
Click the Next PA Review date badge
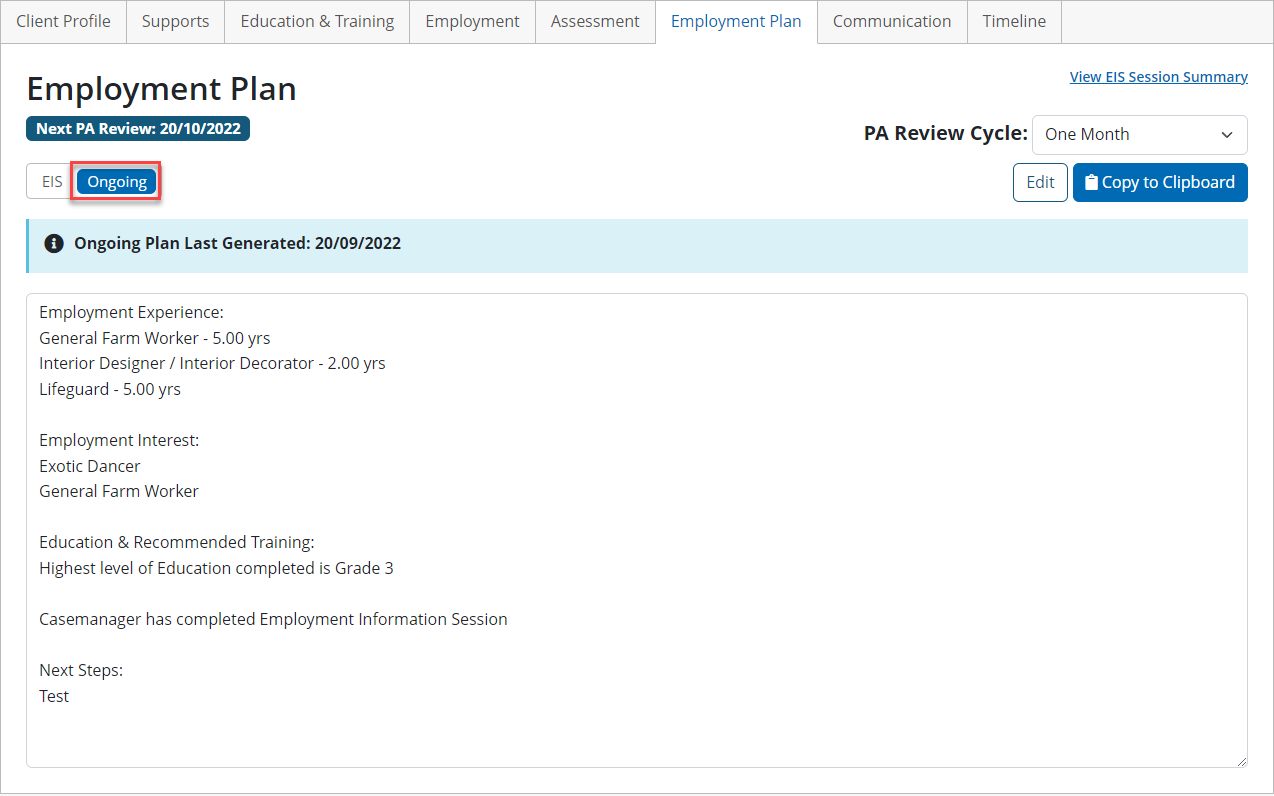click(x=138, y=129)
